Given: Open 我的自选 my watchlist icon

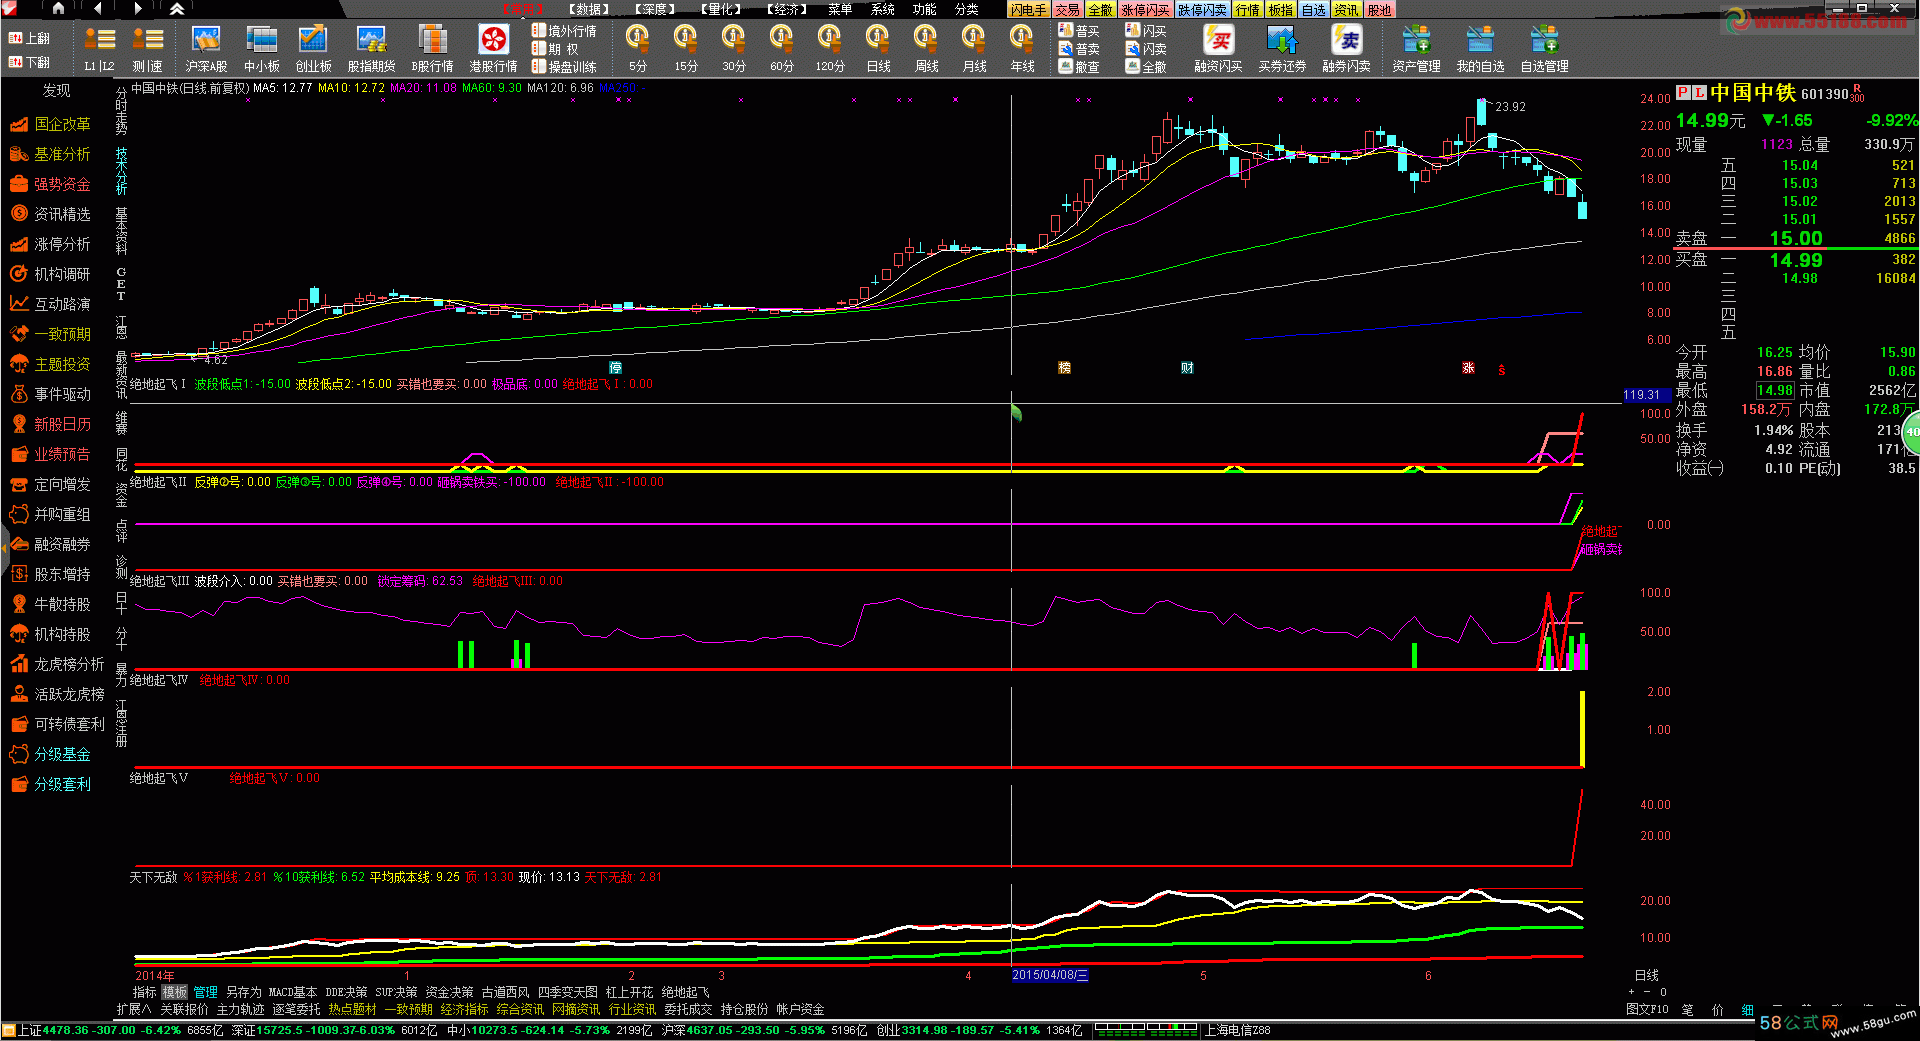Looking at the screenshot, I should 1480,48.
